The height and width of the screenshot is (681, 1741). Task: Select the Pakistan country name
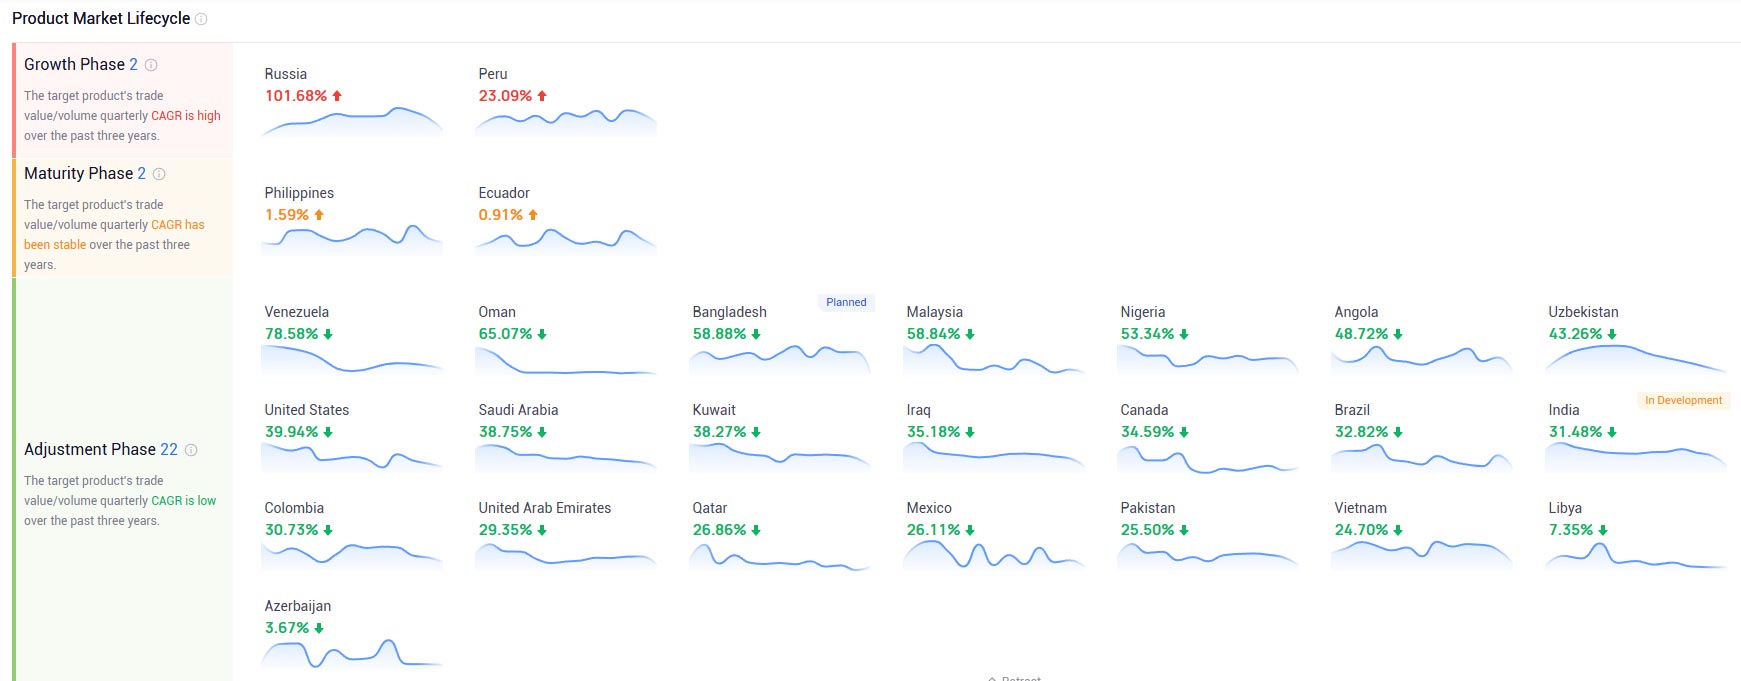(x=1148, y=508)
